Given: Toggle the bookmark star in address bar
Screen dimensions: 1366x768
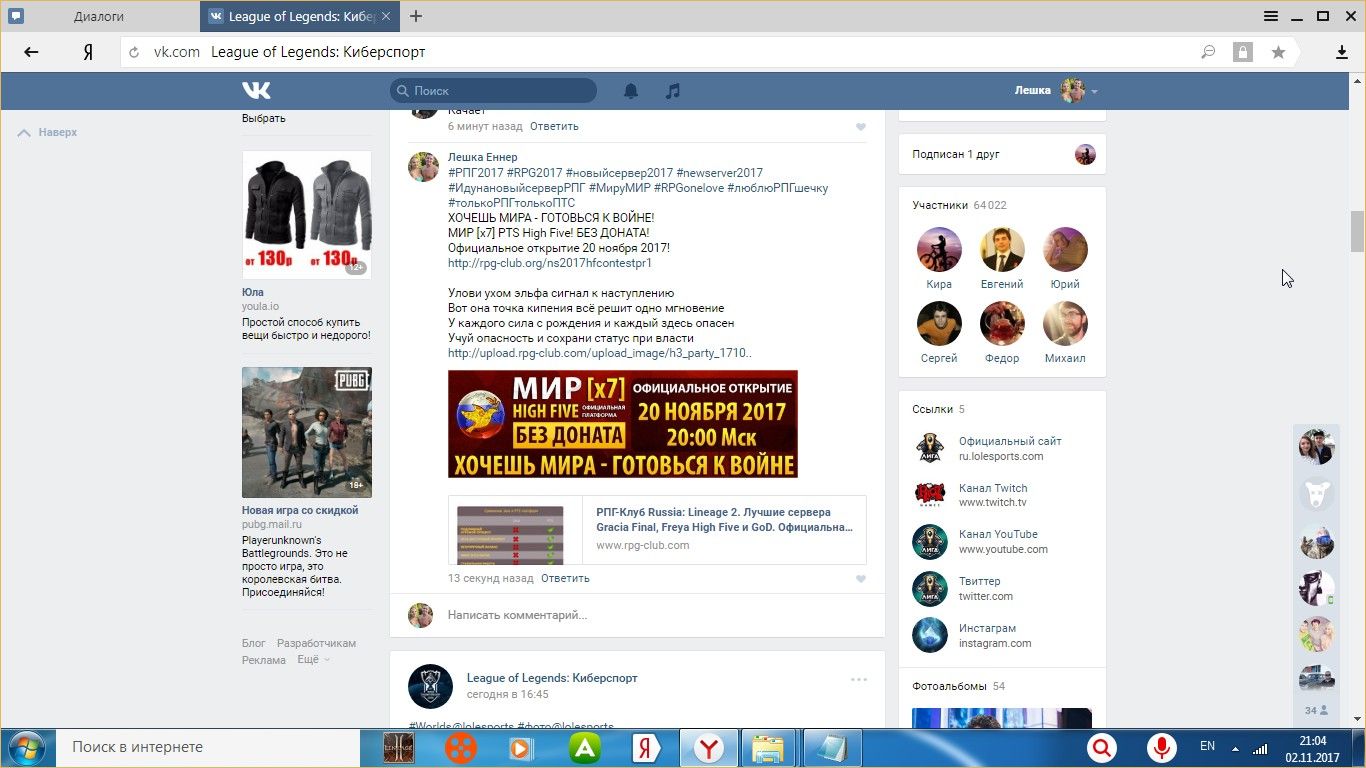Looking at the screenshot, I should point(1278,52).
